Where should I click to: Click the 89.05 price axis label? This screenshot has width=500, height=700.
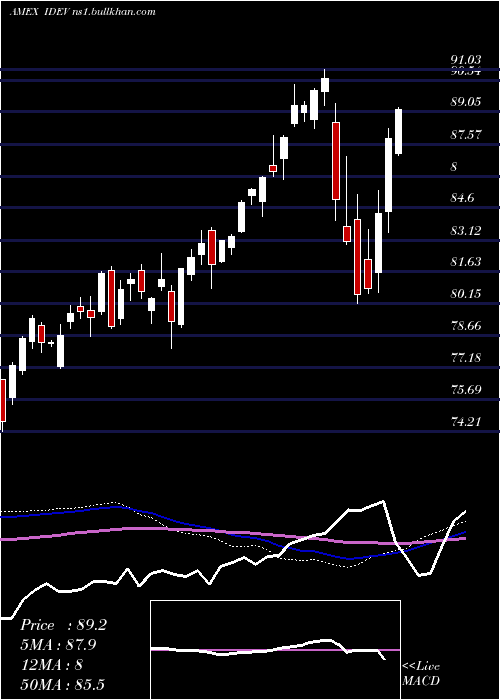click(x=465, y=102)
